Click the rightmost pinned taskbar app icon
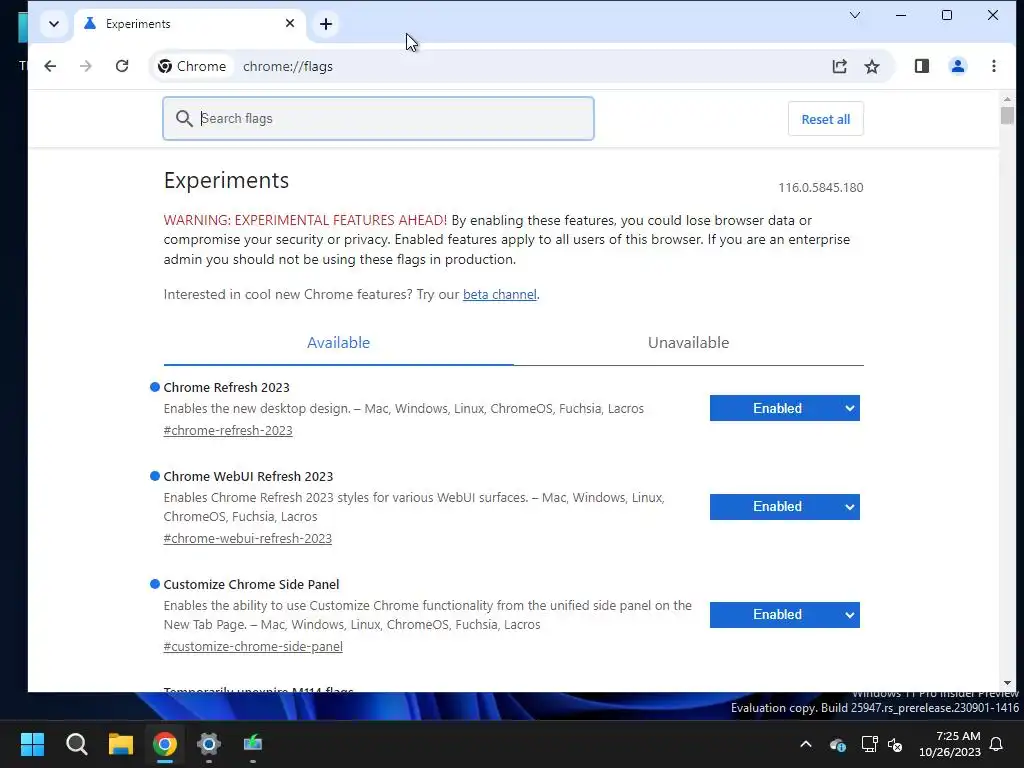The width and height of the screenshot is (1024, 768). coord(253,744)
